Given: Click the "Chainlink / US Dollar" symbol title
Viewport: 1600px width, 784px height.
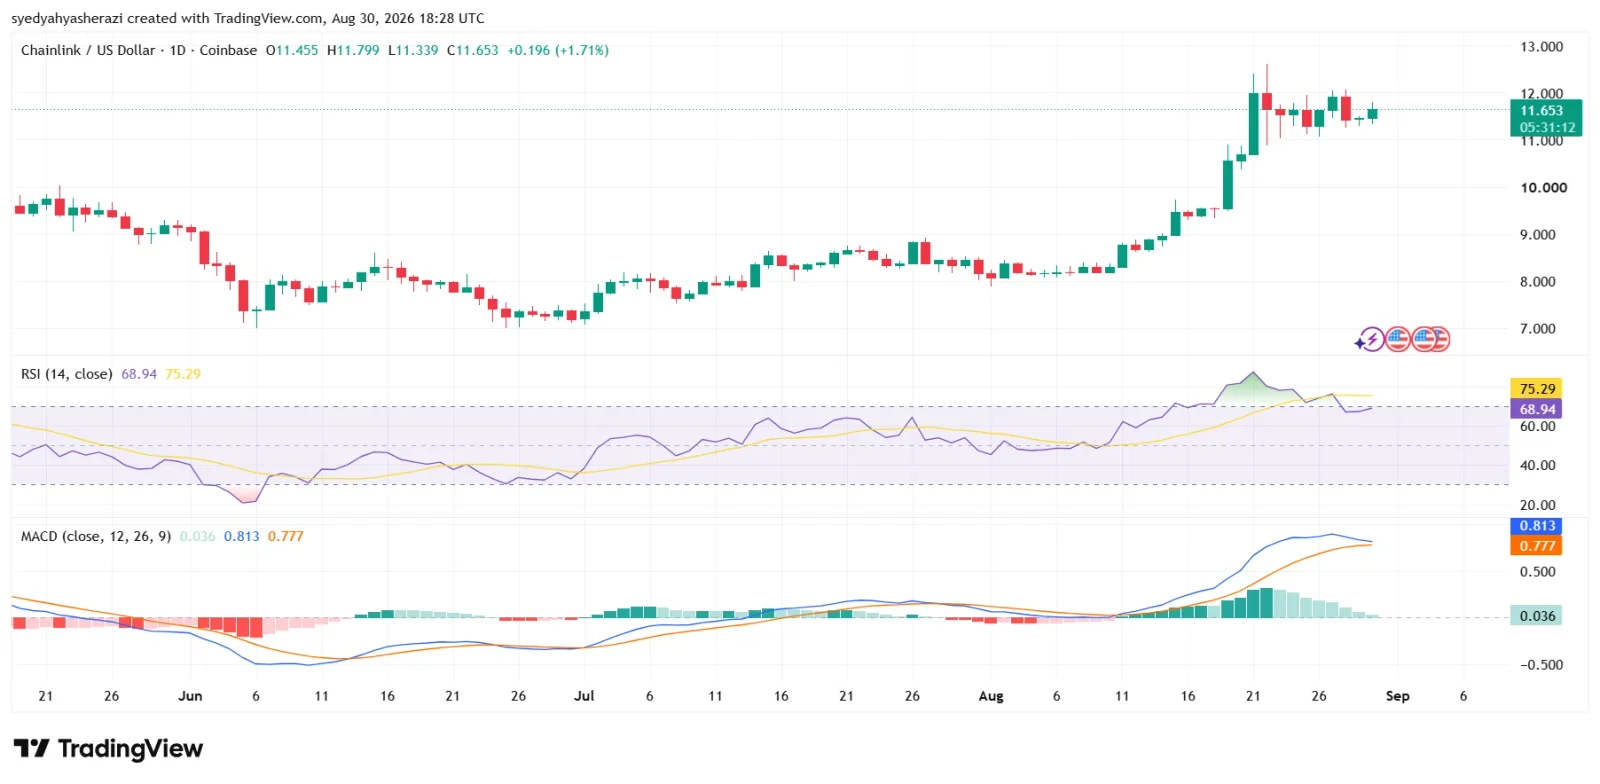Looking at the screenshot, I should click(x=88, y=50).
